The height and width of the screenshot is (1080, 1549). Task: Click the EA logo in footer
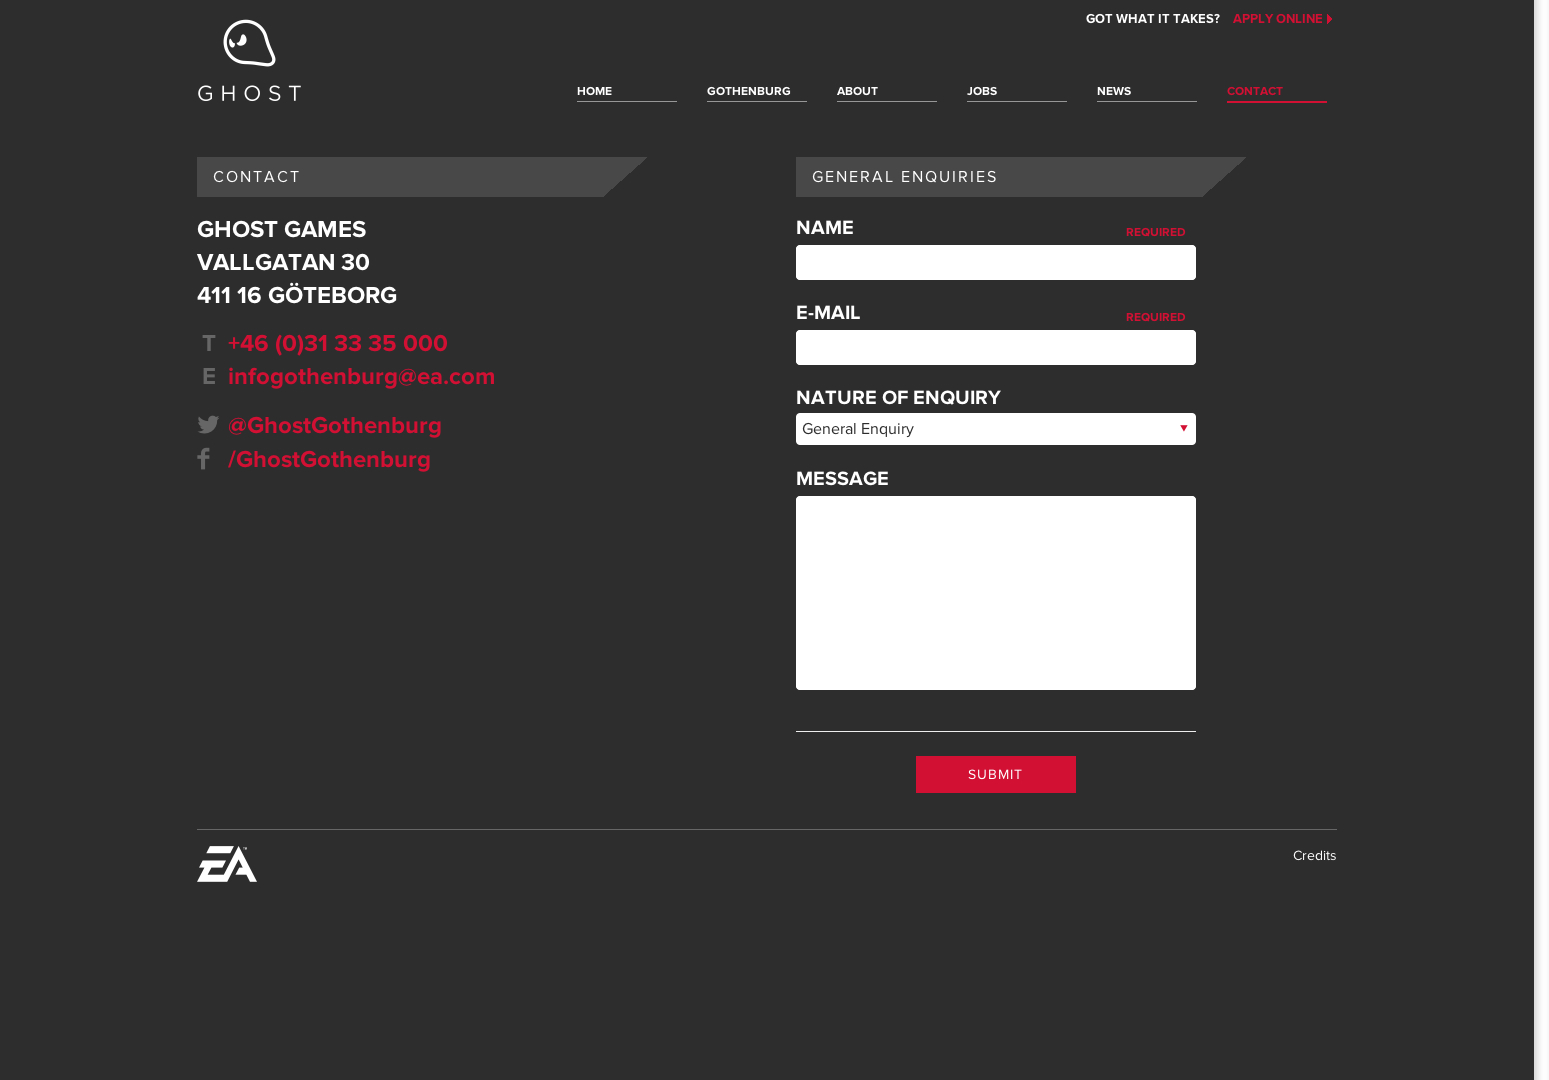click(227, 864)
